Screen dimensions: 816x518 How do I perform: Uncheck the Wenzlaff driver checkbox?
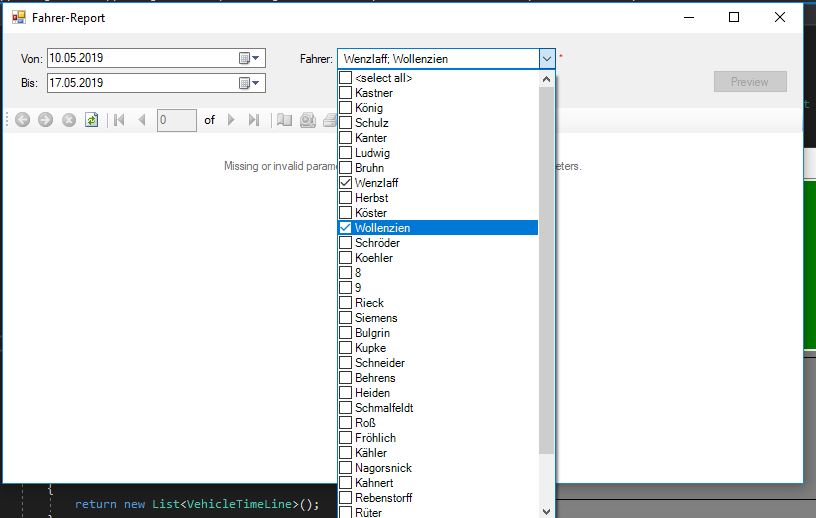(346, 183)
